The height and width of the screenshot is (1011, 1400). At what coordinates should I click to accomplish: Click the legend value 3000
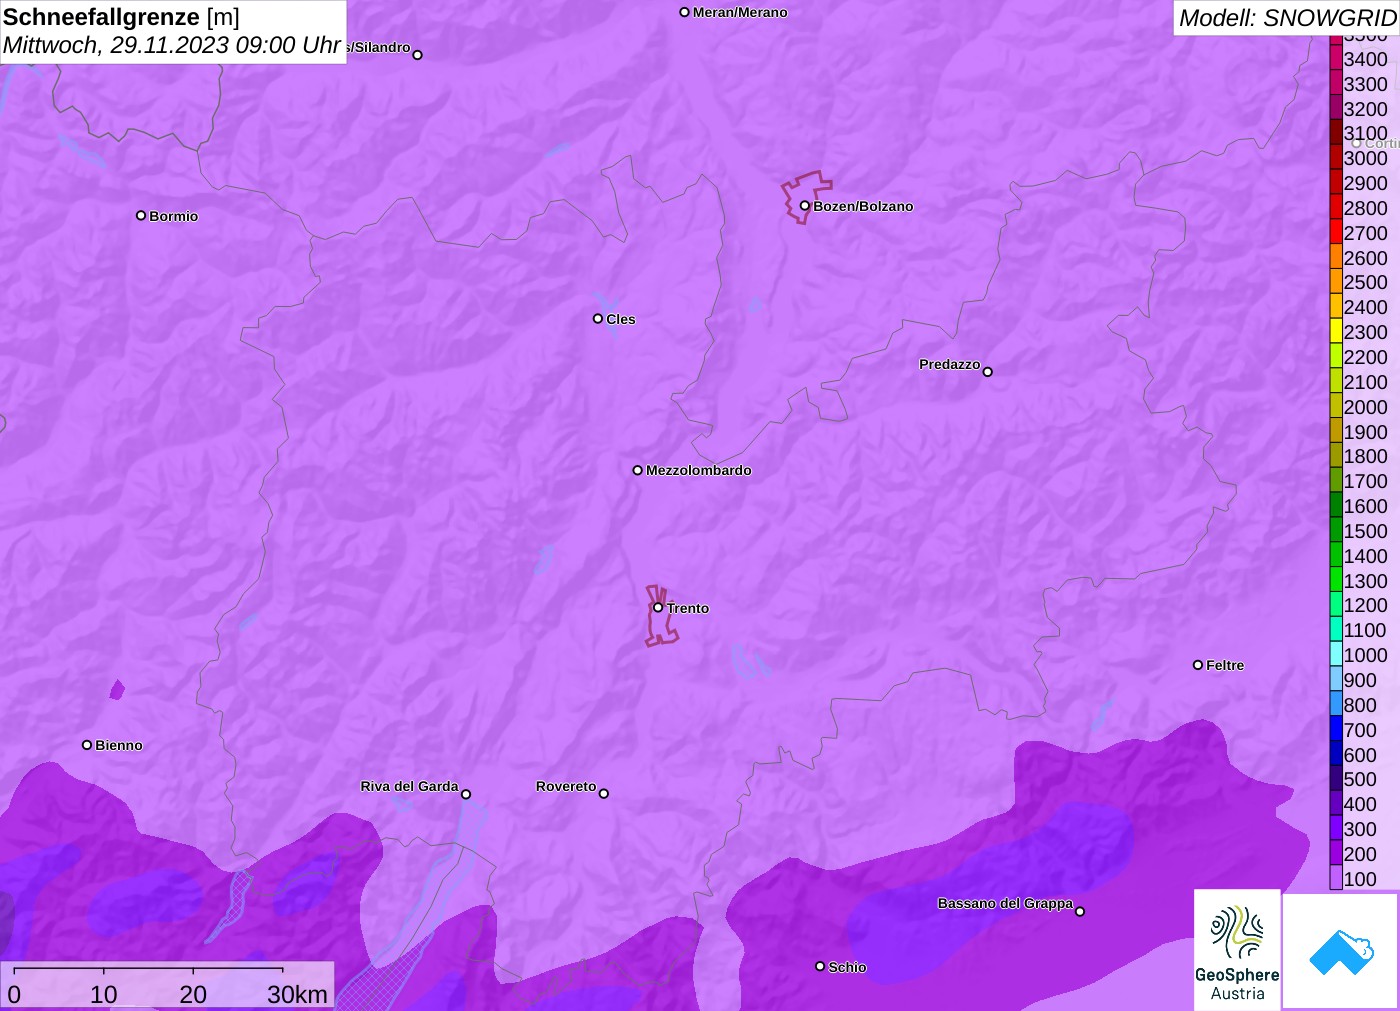1365,158
